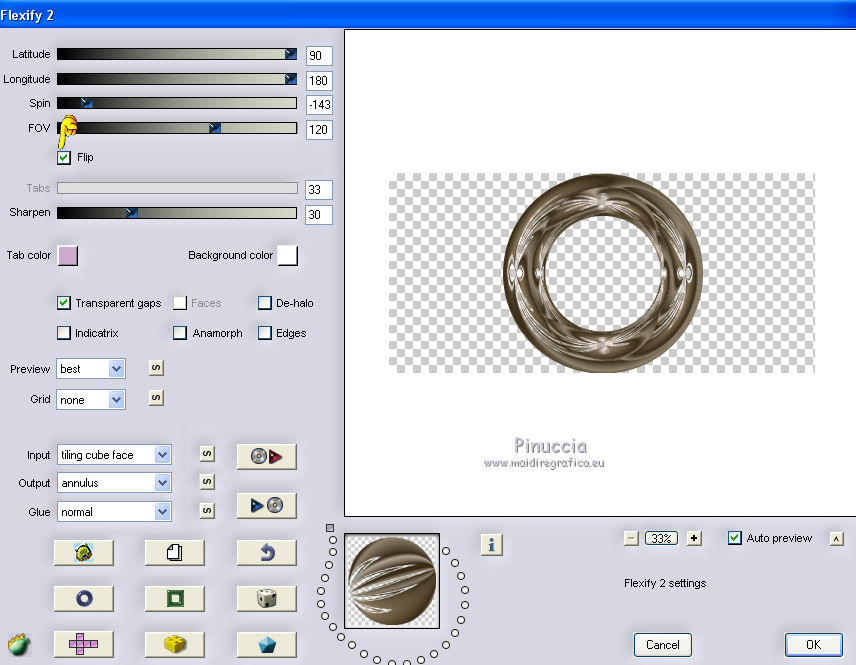The image size is (856, 665).
Task: Click the S button next to Preview
Action: (156, 367)
